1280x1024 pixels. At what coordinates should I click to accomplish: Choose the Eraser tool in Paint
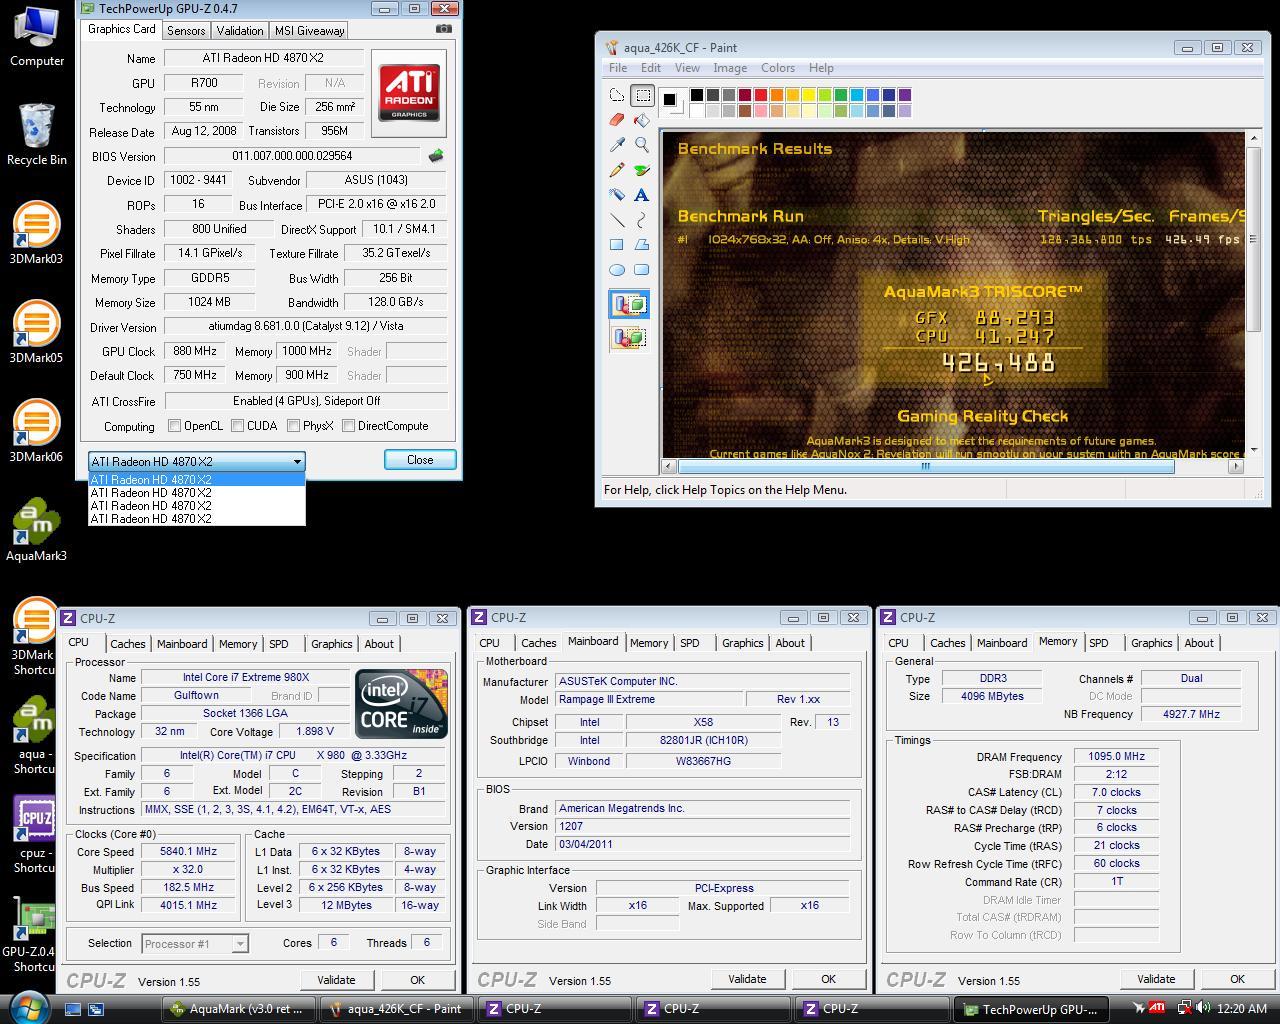(617, 120)
